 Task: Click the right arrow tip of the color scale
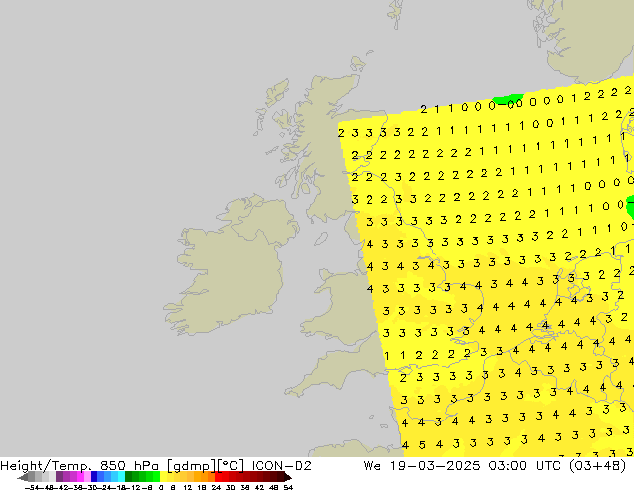pyautogui.click(x=289, y=478)
